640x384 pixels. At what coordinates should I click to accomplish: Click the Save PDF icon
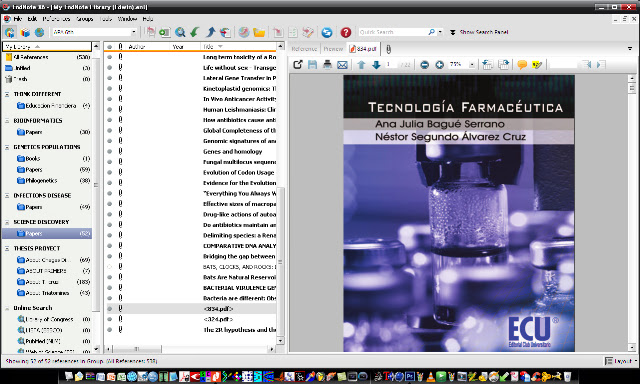[x=313, y=64]
